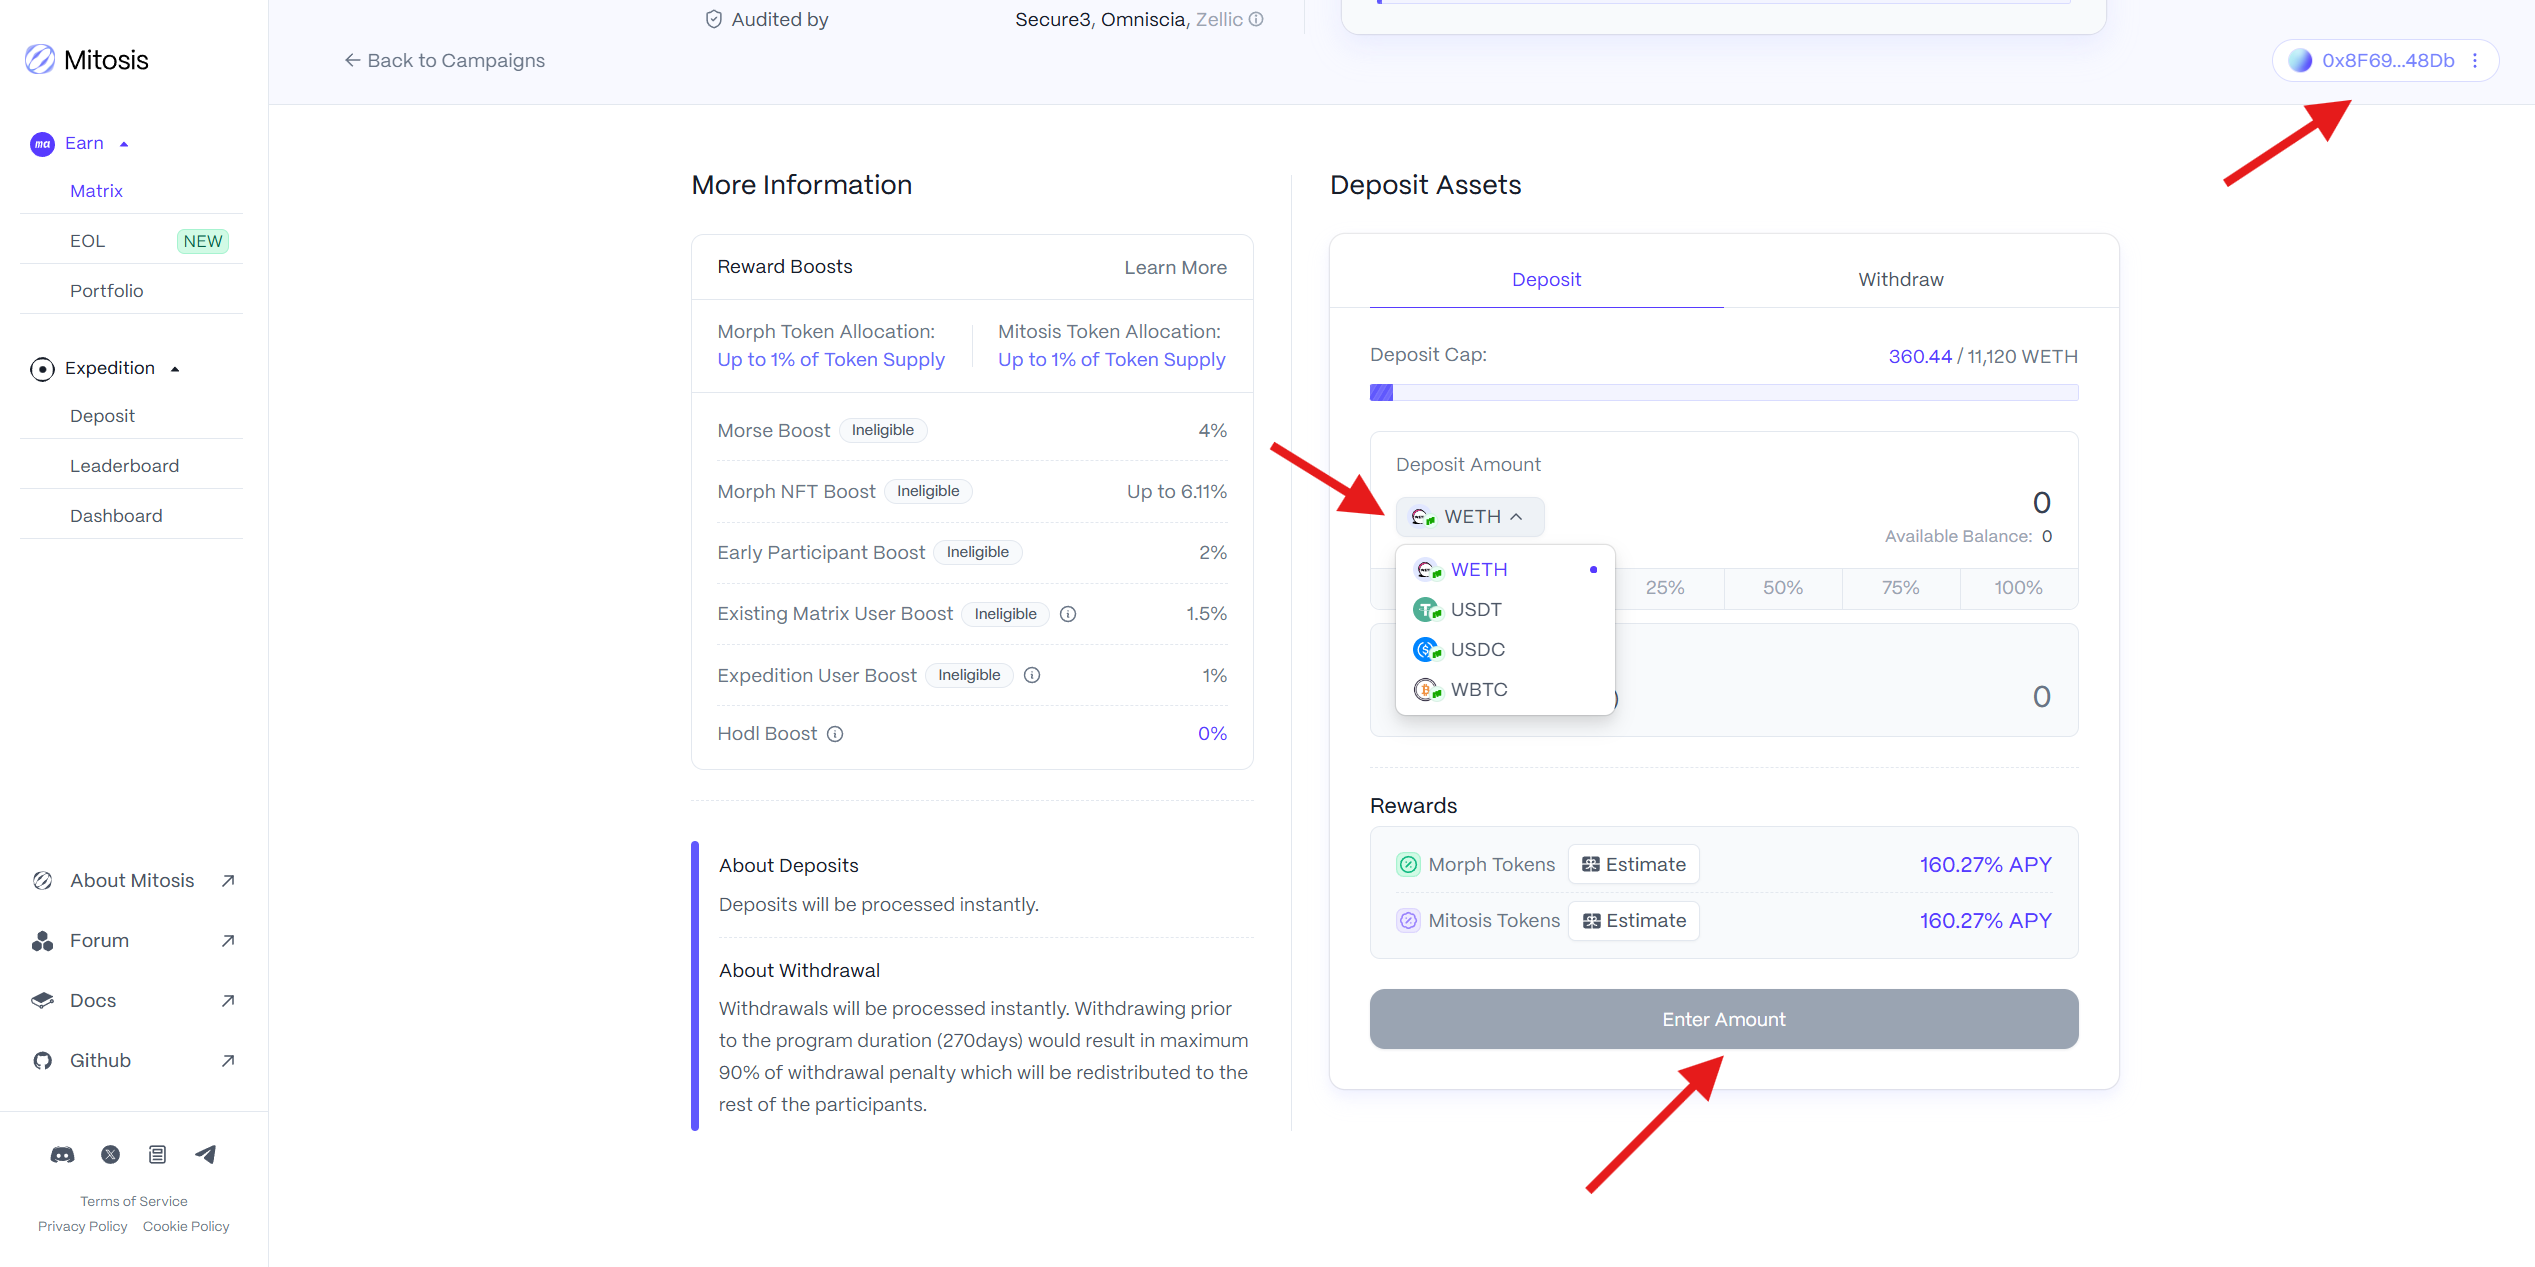
Task: Set deposit amount to 100%
Action: pyautogui.click(x=2019, y=588)
